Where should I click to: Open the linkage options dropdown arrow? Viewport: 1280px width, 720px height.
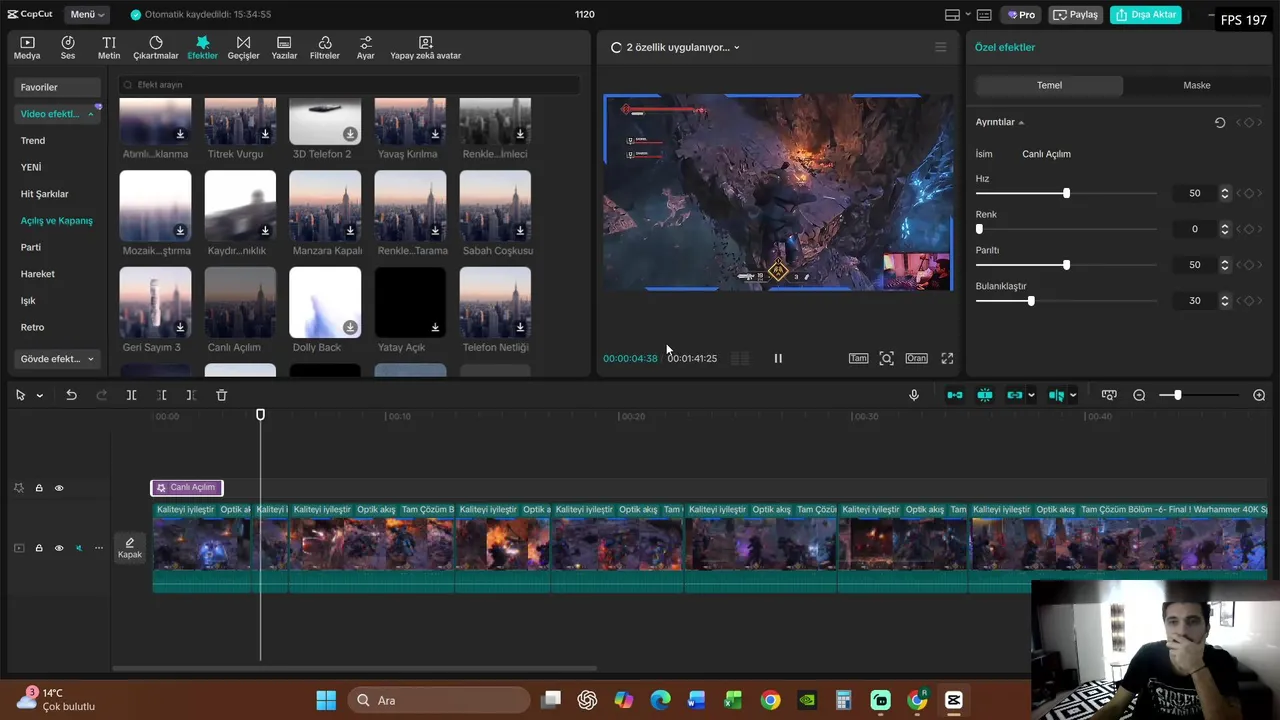coord(1031,395)
